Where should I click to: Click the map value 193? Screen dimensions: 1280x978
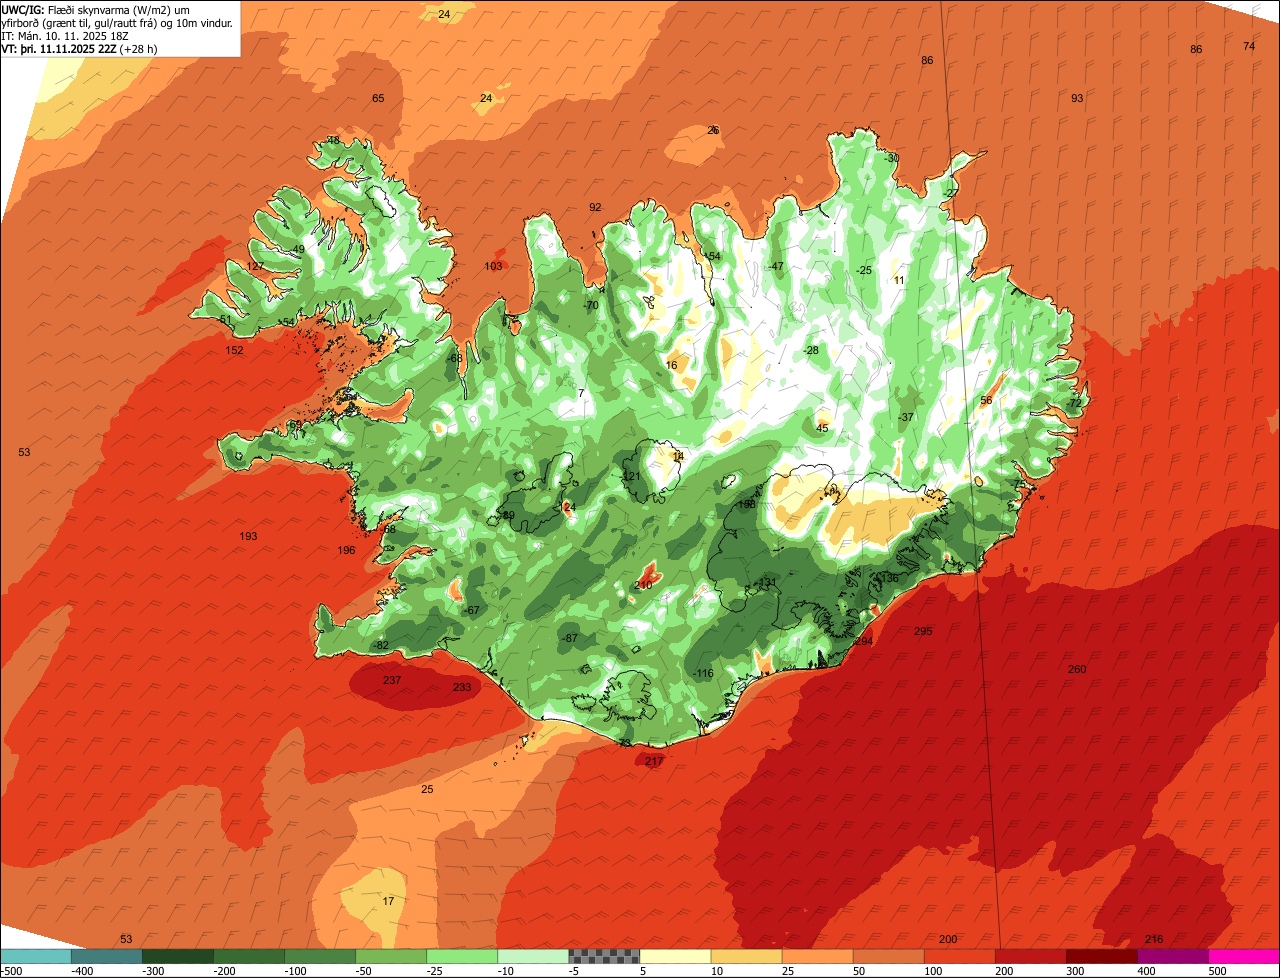[248, 537]
